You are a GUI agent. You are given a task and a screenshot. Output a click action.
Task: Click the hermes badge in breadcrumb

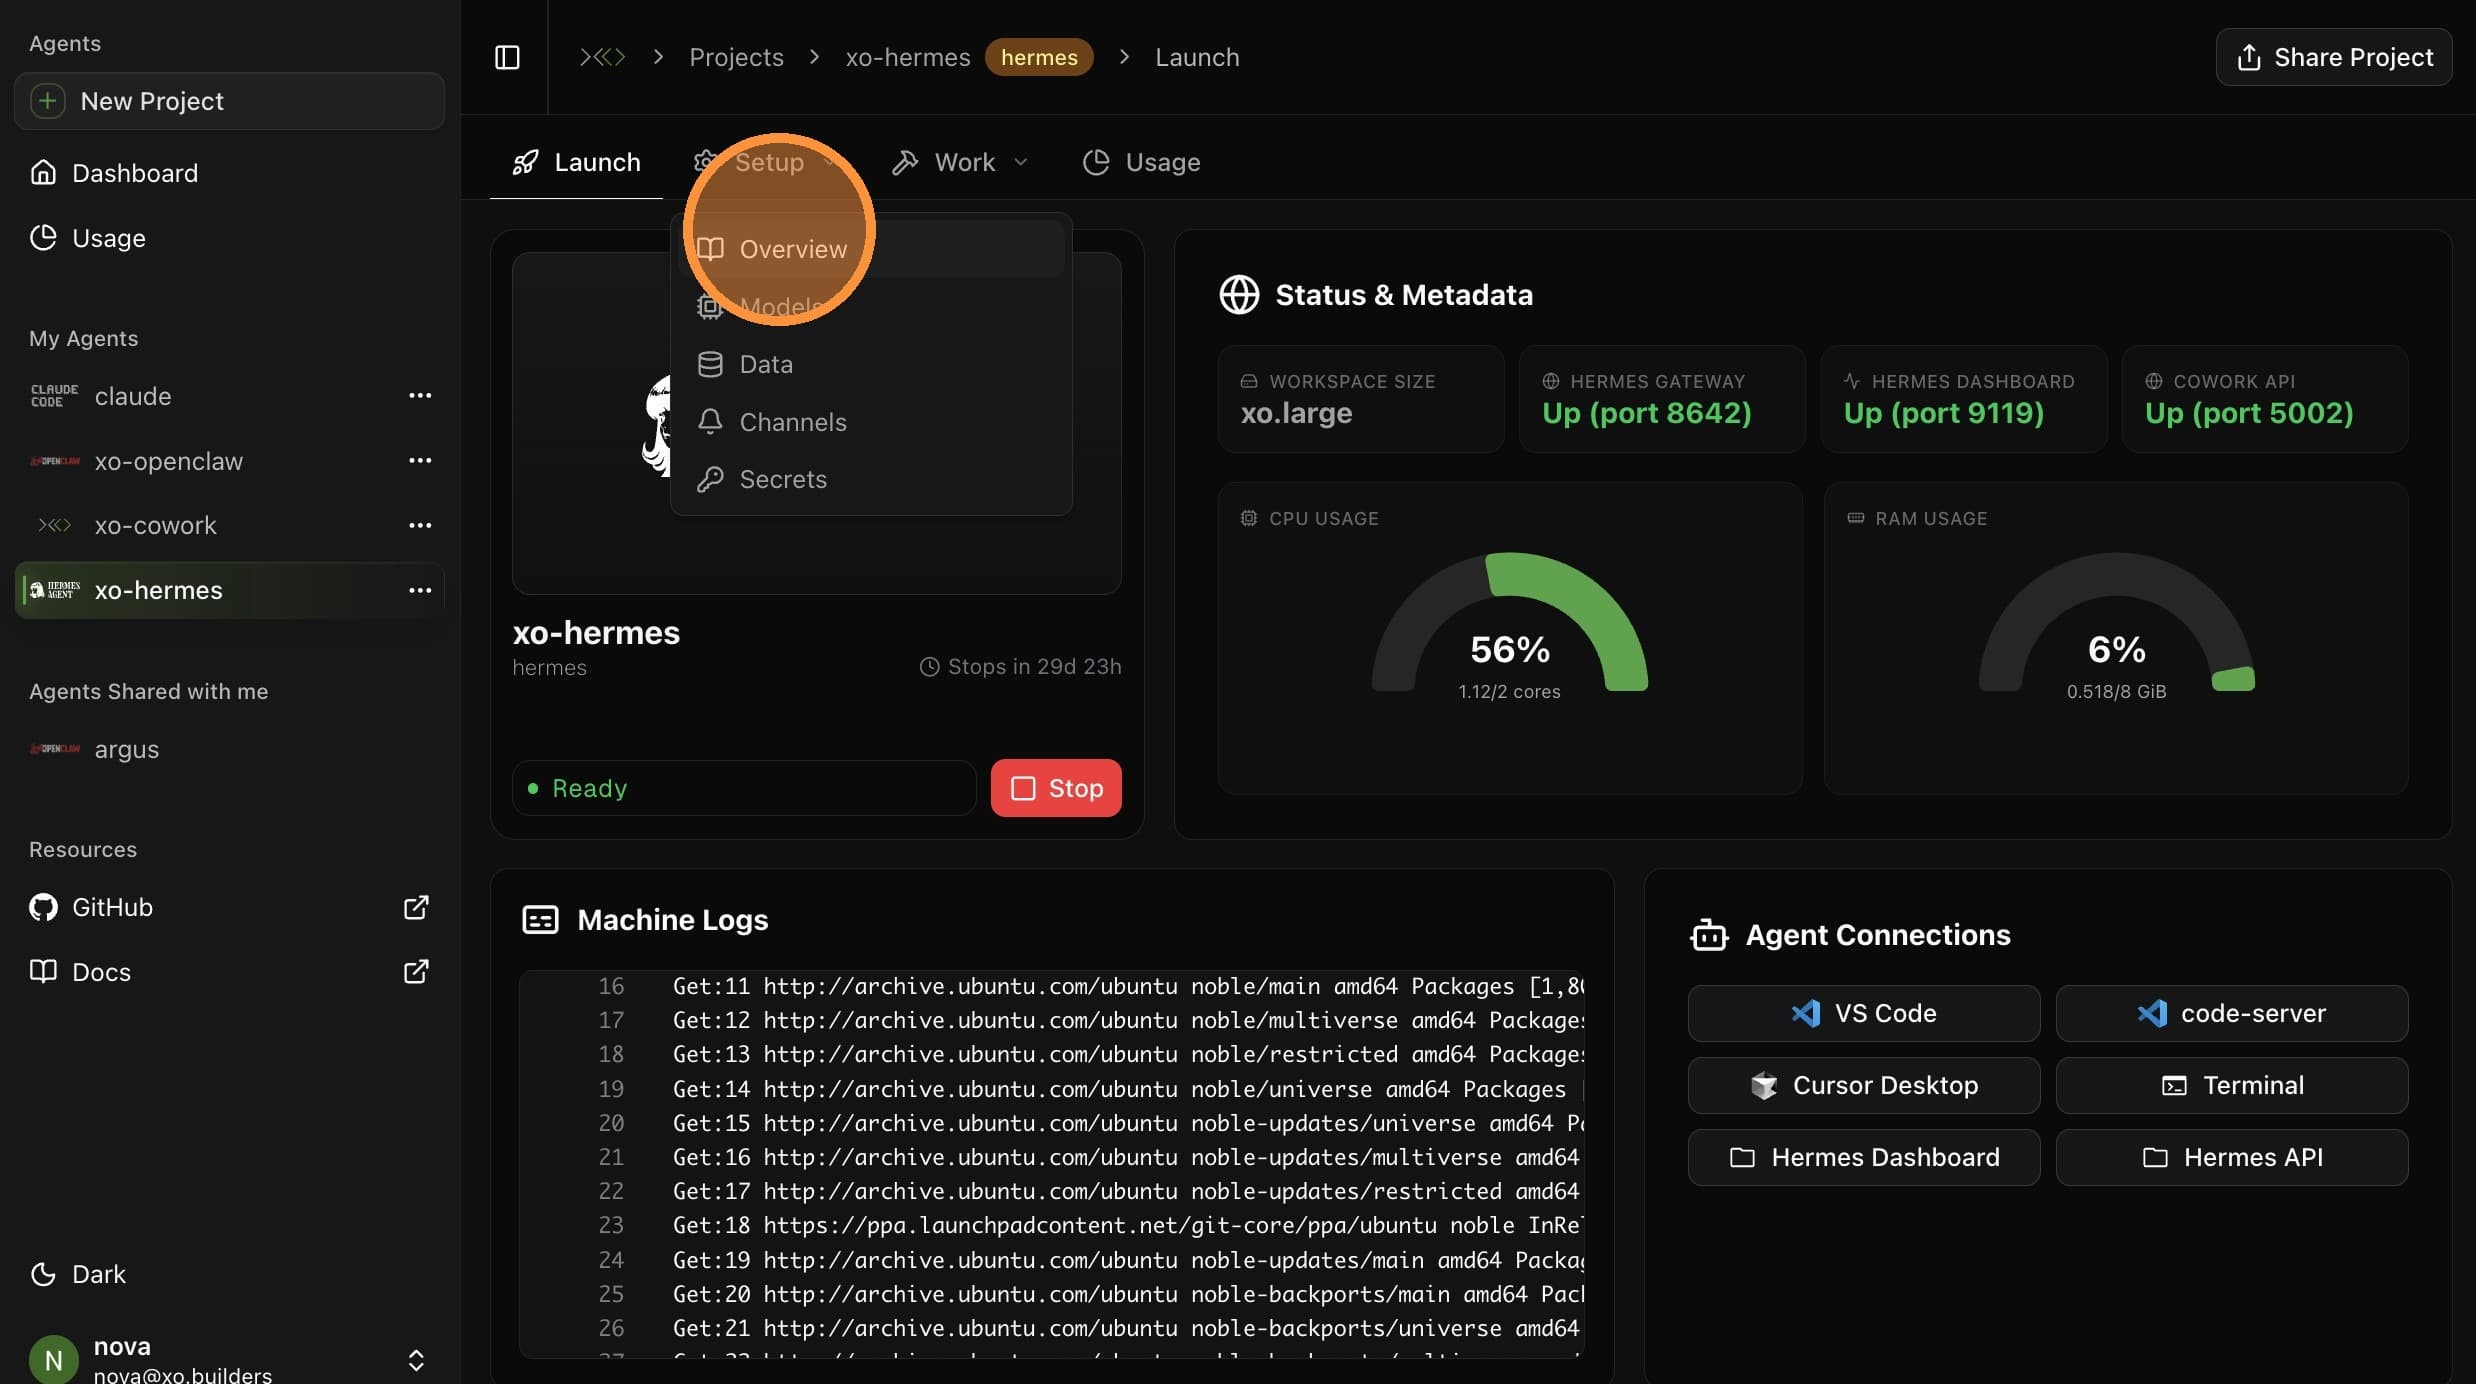pos(1039,57)
